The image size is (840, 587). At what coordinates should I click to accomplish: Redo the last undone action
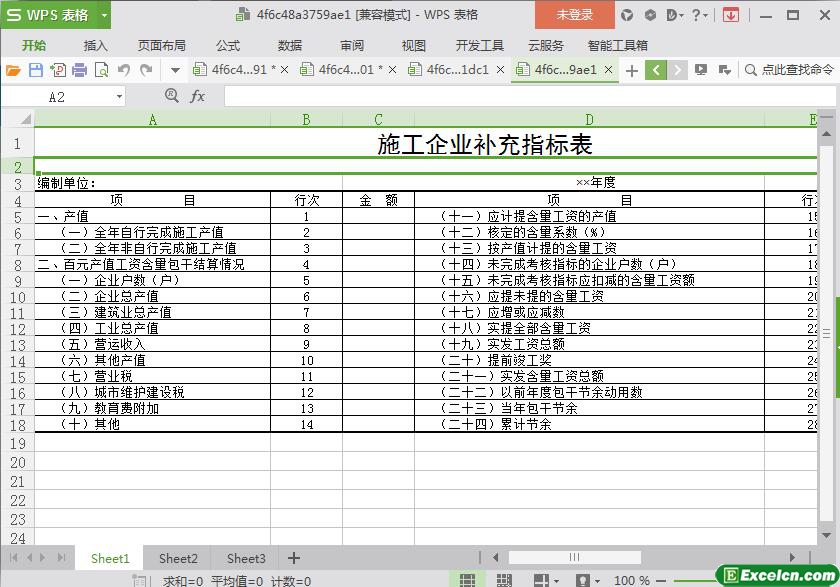point(146,70)
